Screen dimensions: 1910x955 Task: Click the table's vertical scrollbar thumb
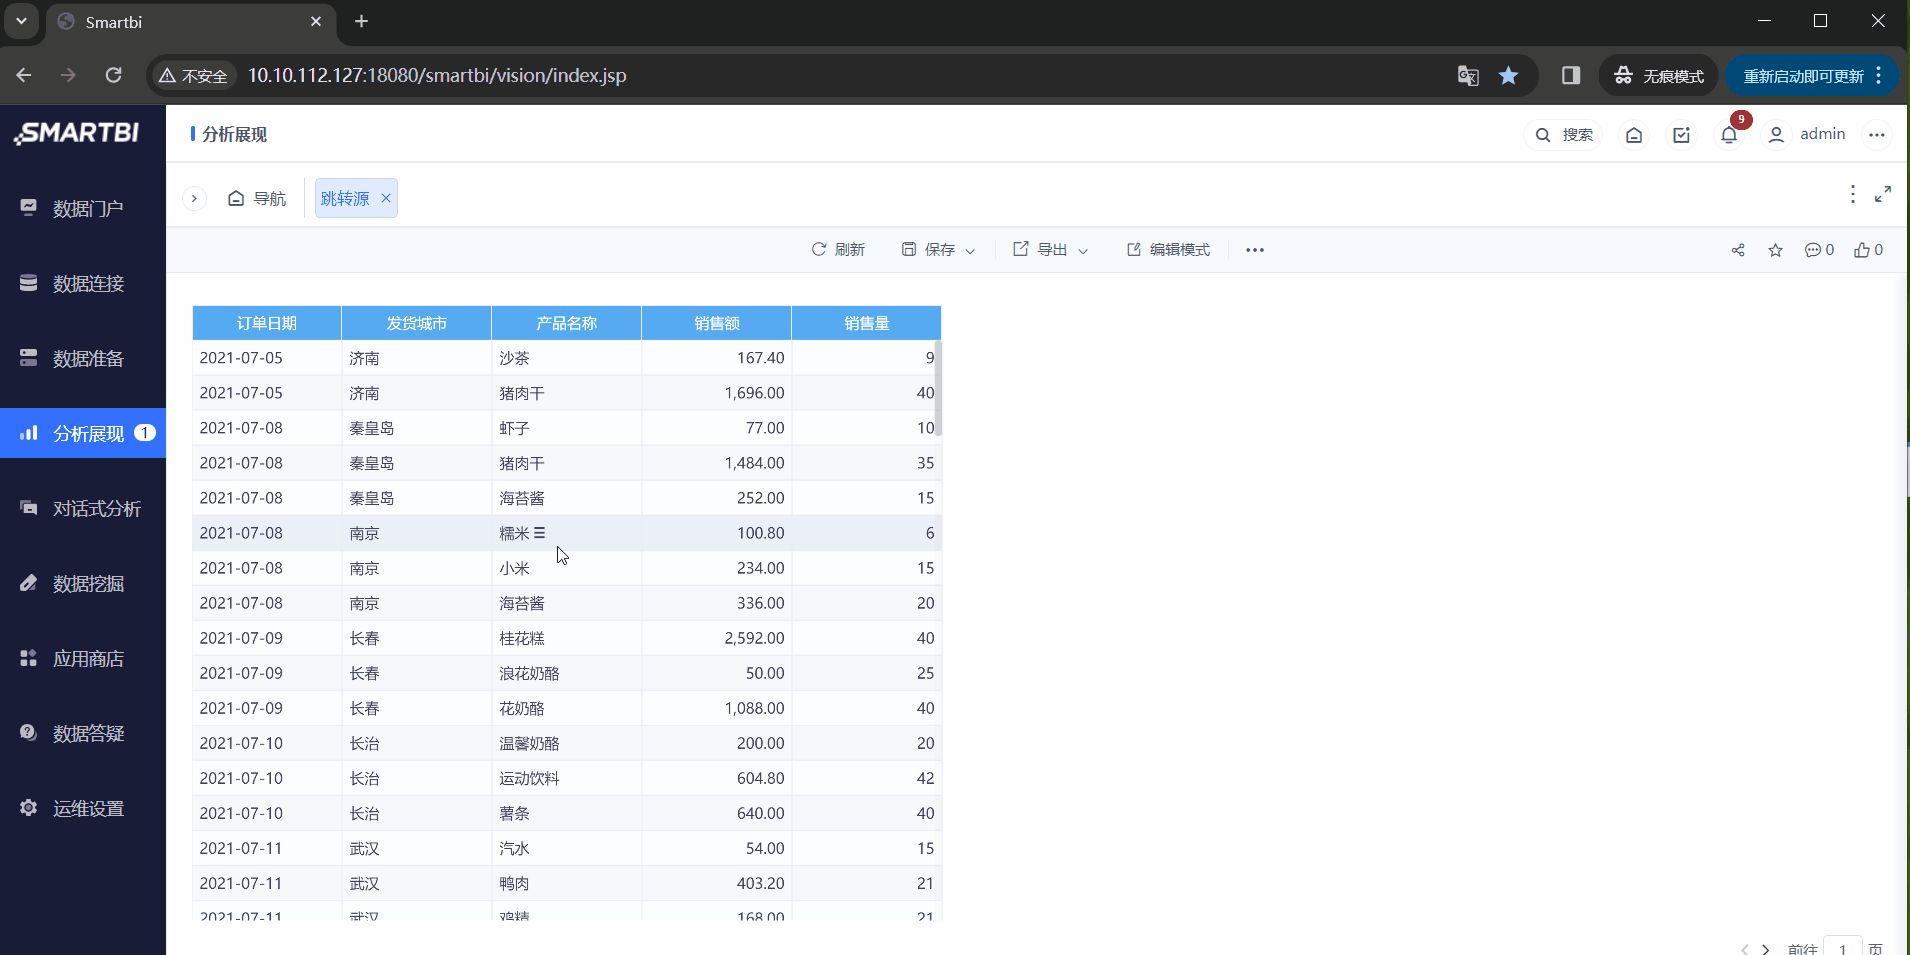938,388
